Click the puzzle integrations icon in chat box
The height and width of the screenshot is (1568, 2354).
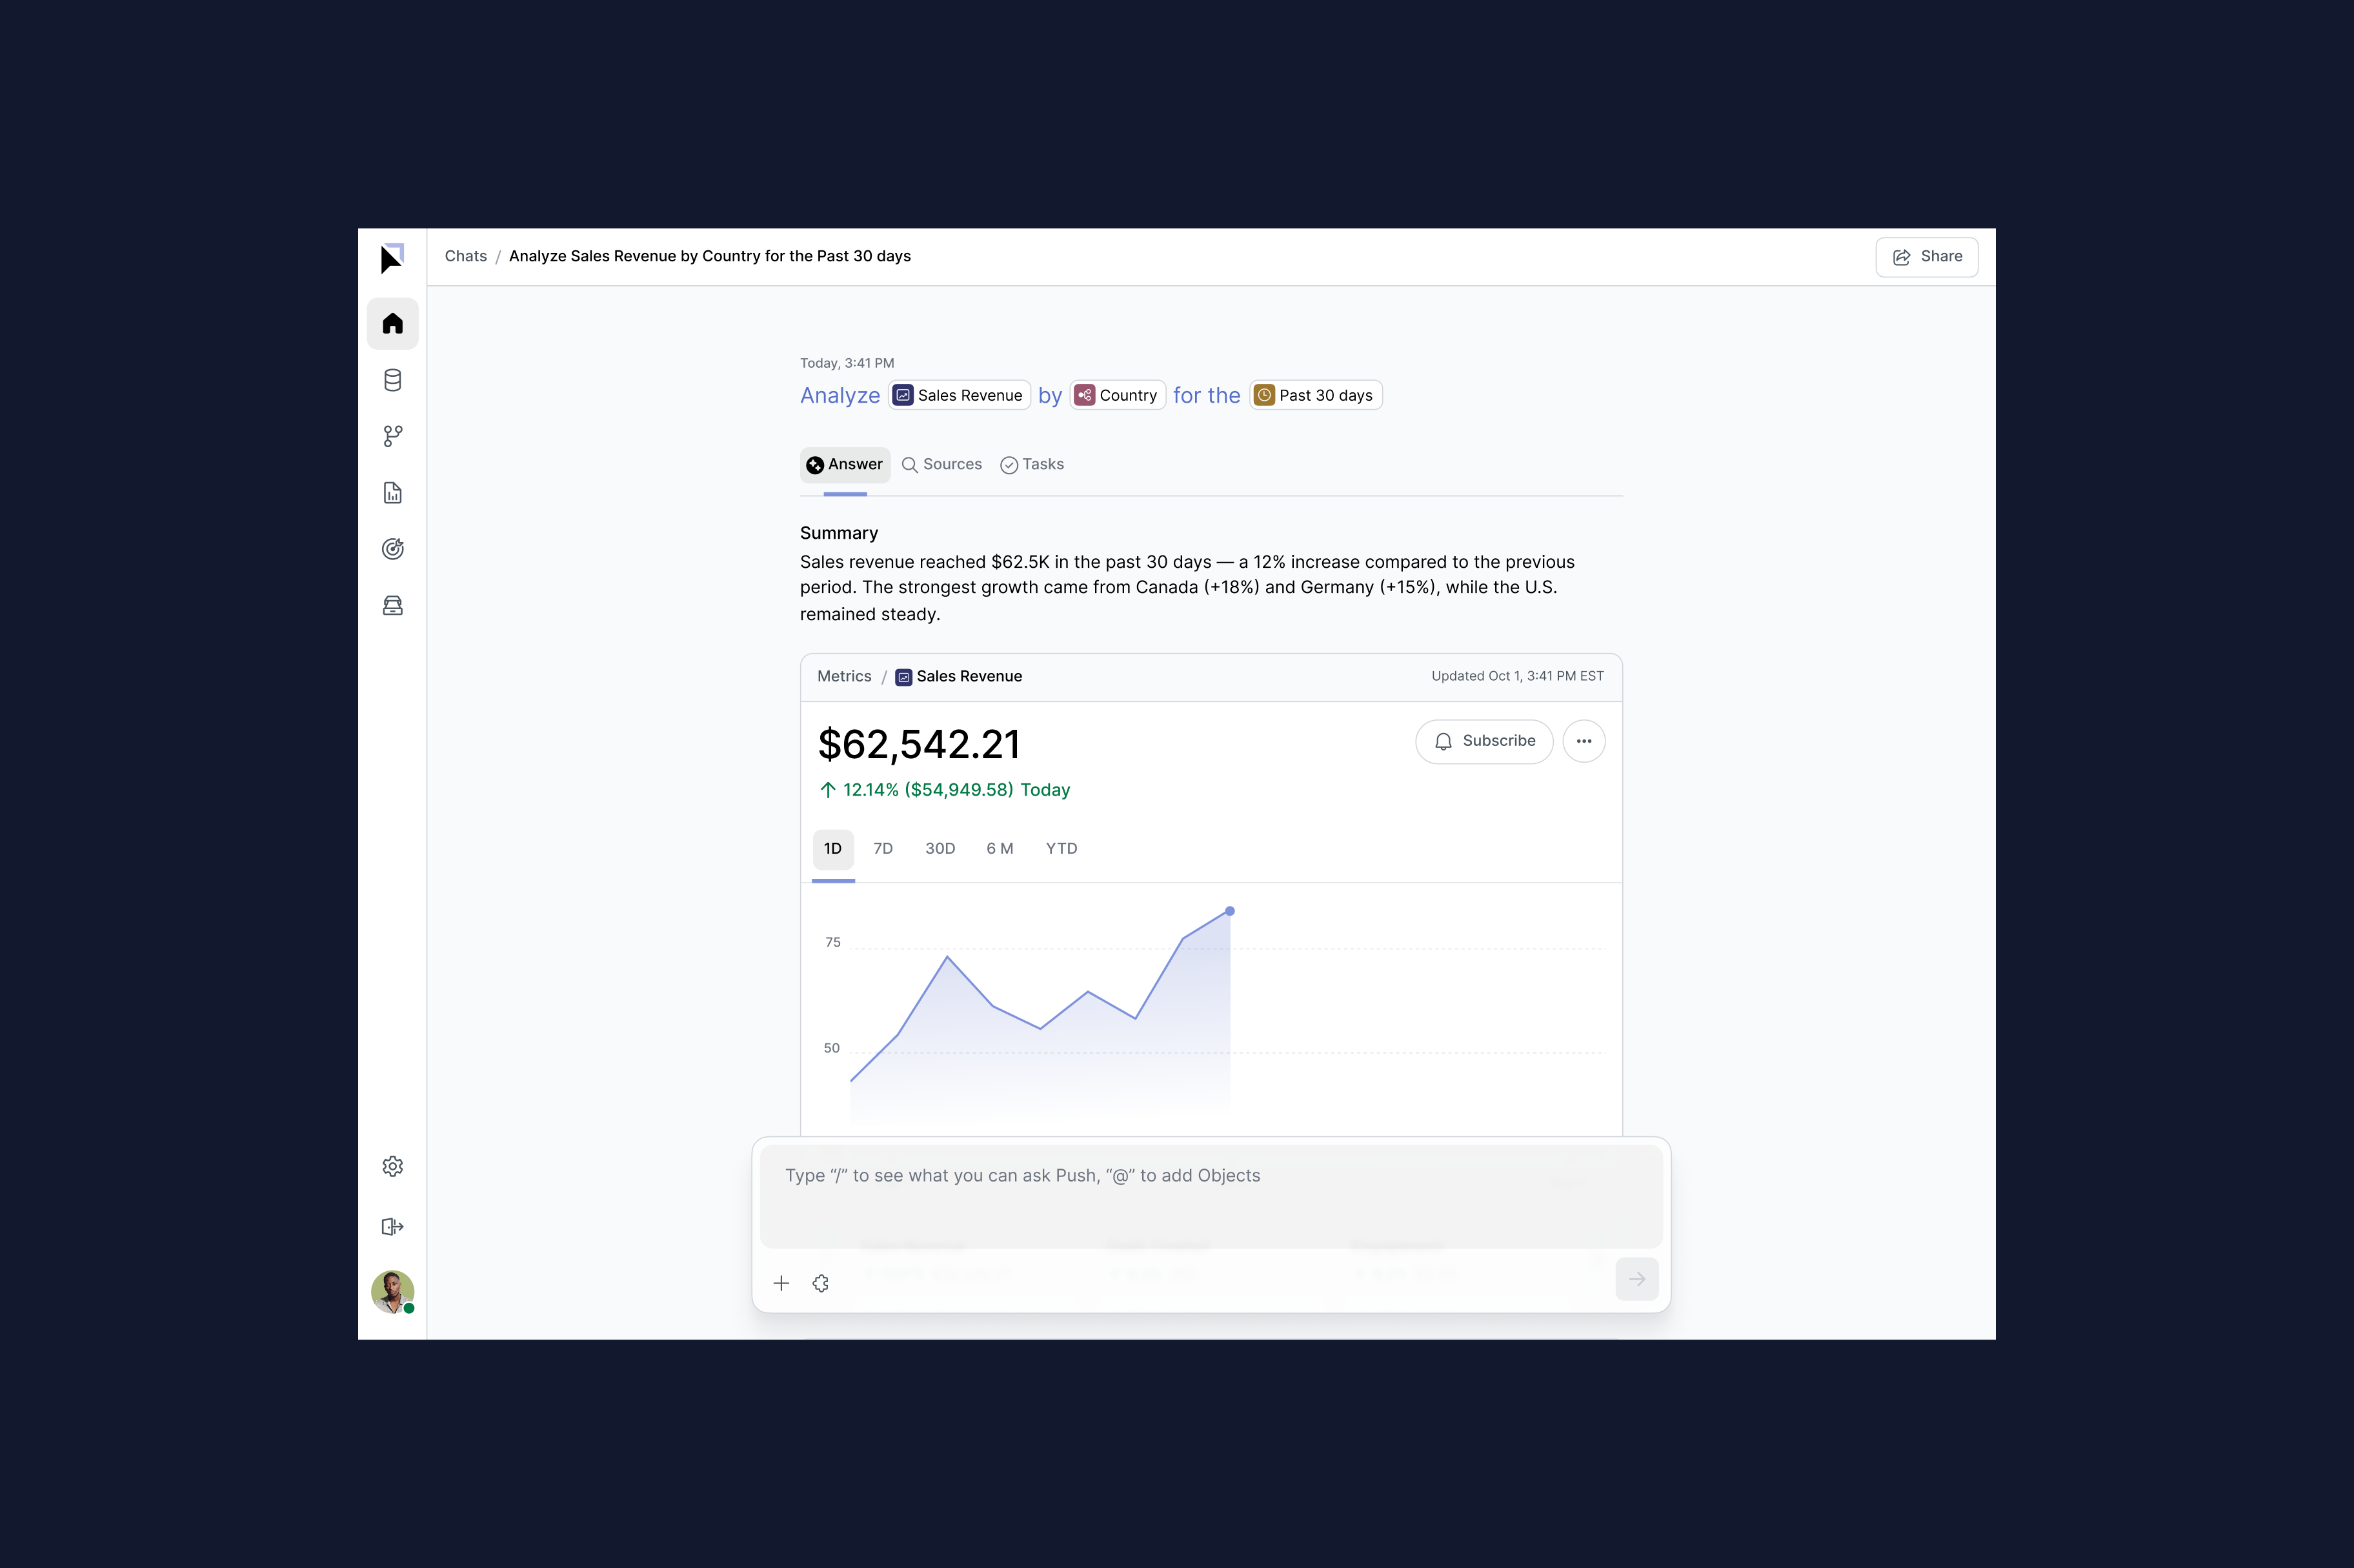click(821, 1283)
